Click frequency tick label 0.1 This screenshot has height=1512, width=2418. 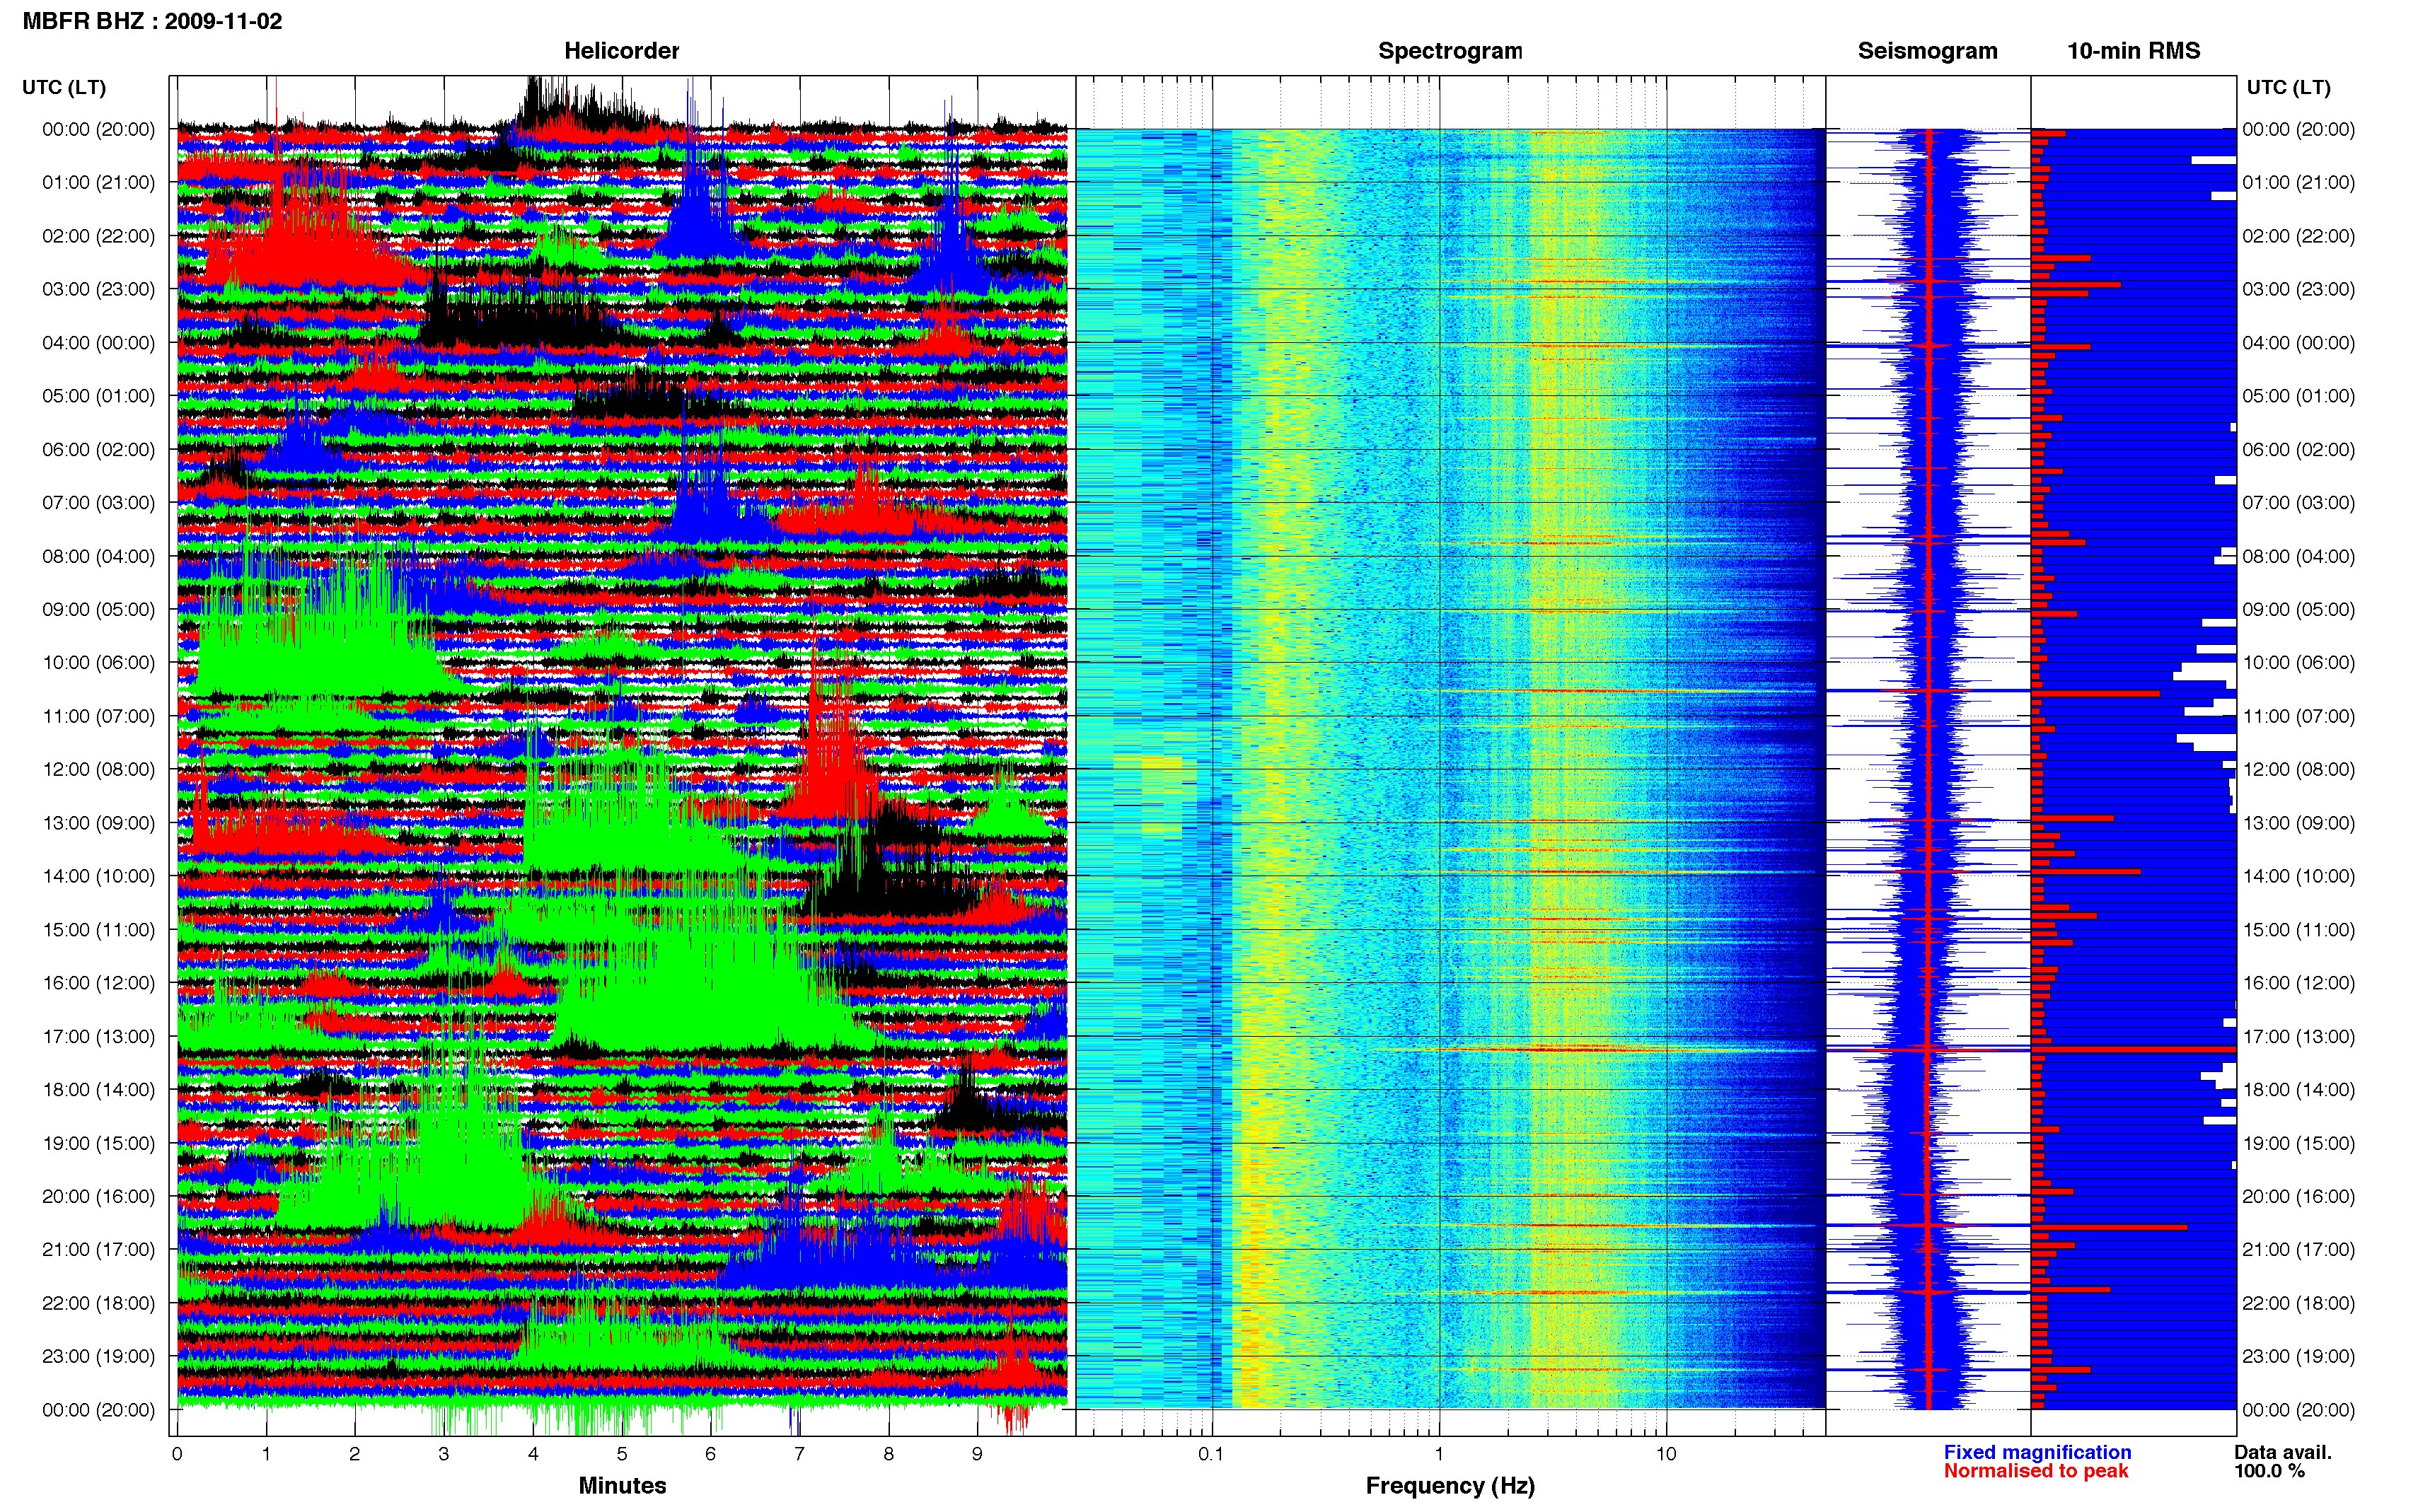point(1211,1454)
